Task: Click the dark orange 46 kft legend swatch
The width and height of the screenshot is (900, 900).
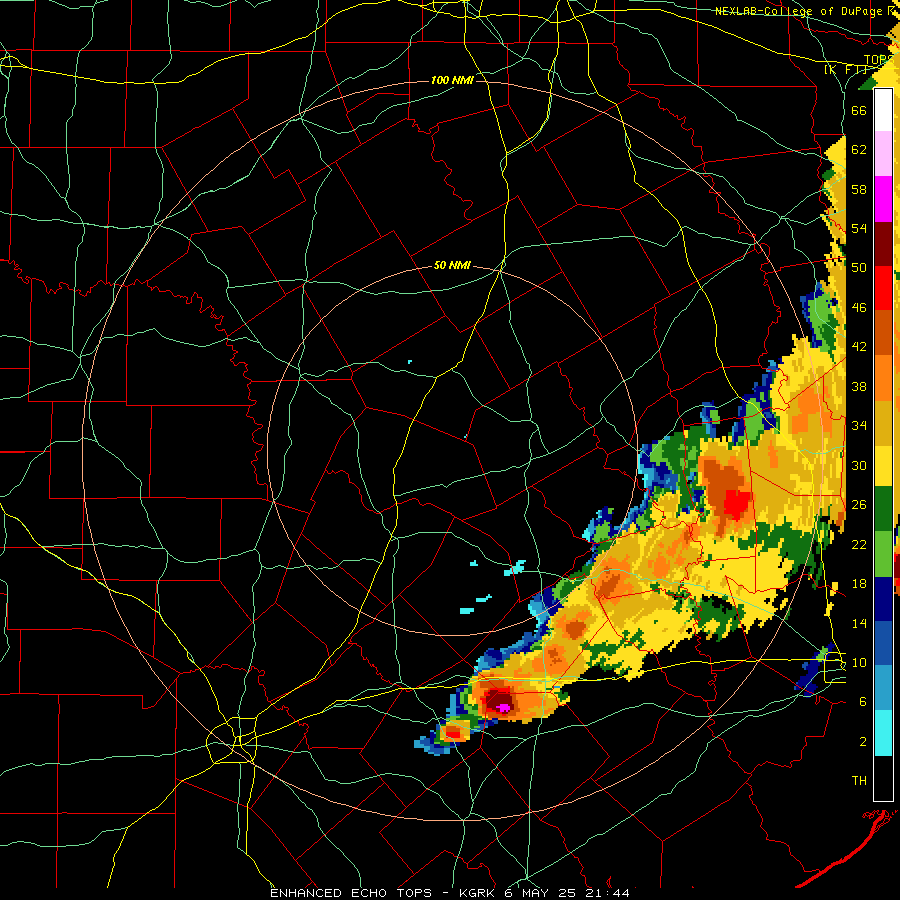Action: click(883, 333)
